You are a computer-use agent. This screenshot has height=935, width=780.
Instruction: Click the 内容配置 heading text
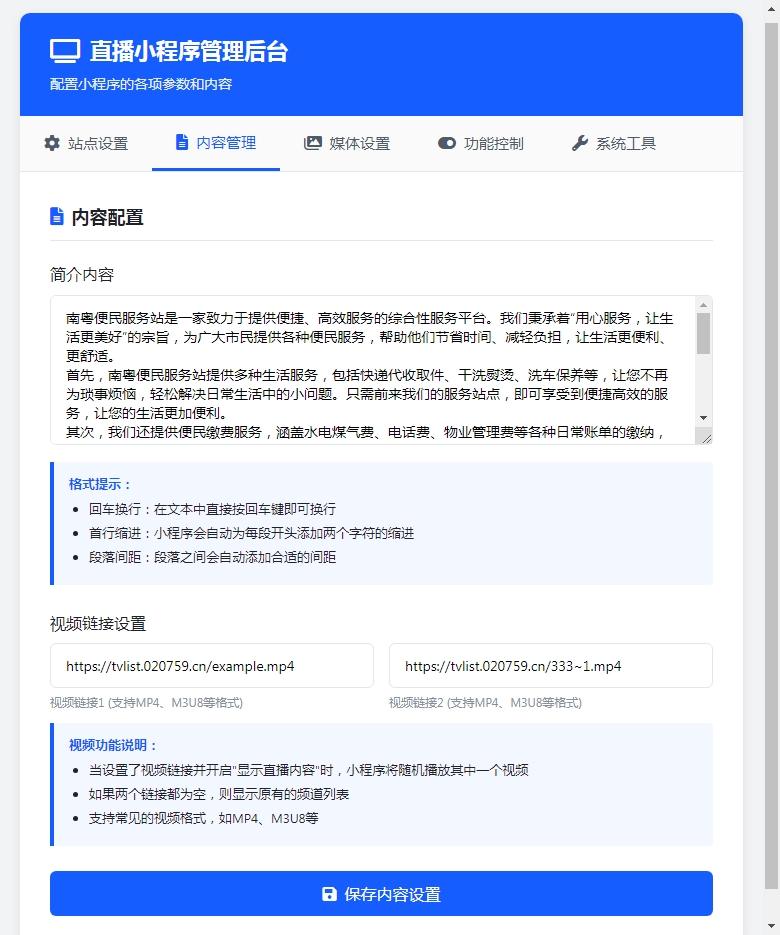tap(107, 217)
